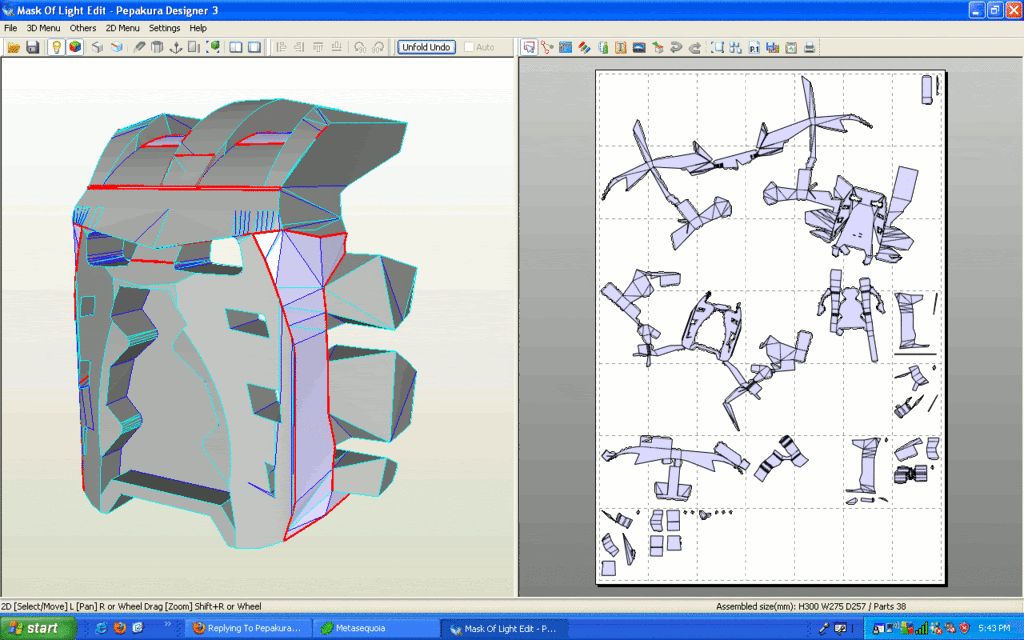Save the project with the floppy disk icon

click(x=33, y=47)
